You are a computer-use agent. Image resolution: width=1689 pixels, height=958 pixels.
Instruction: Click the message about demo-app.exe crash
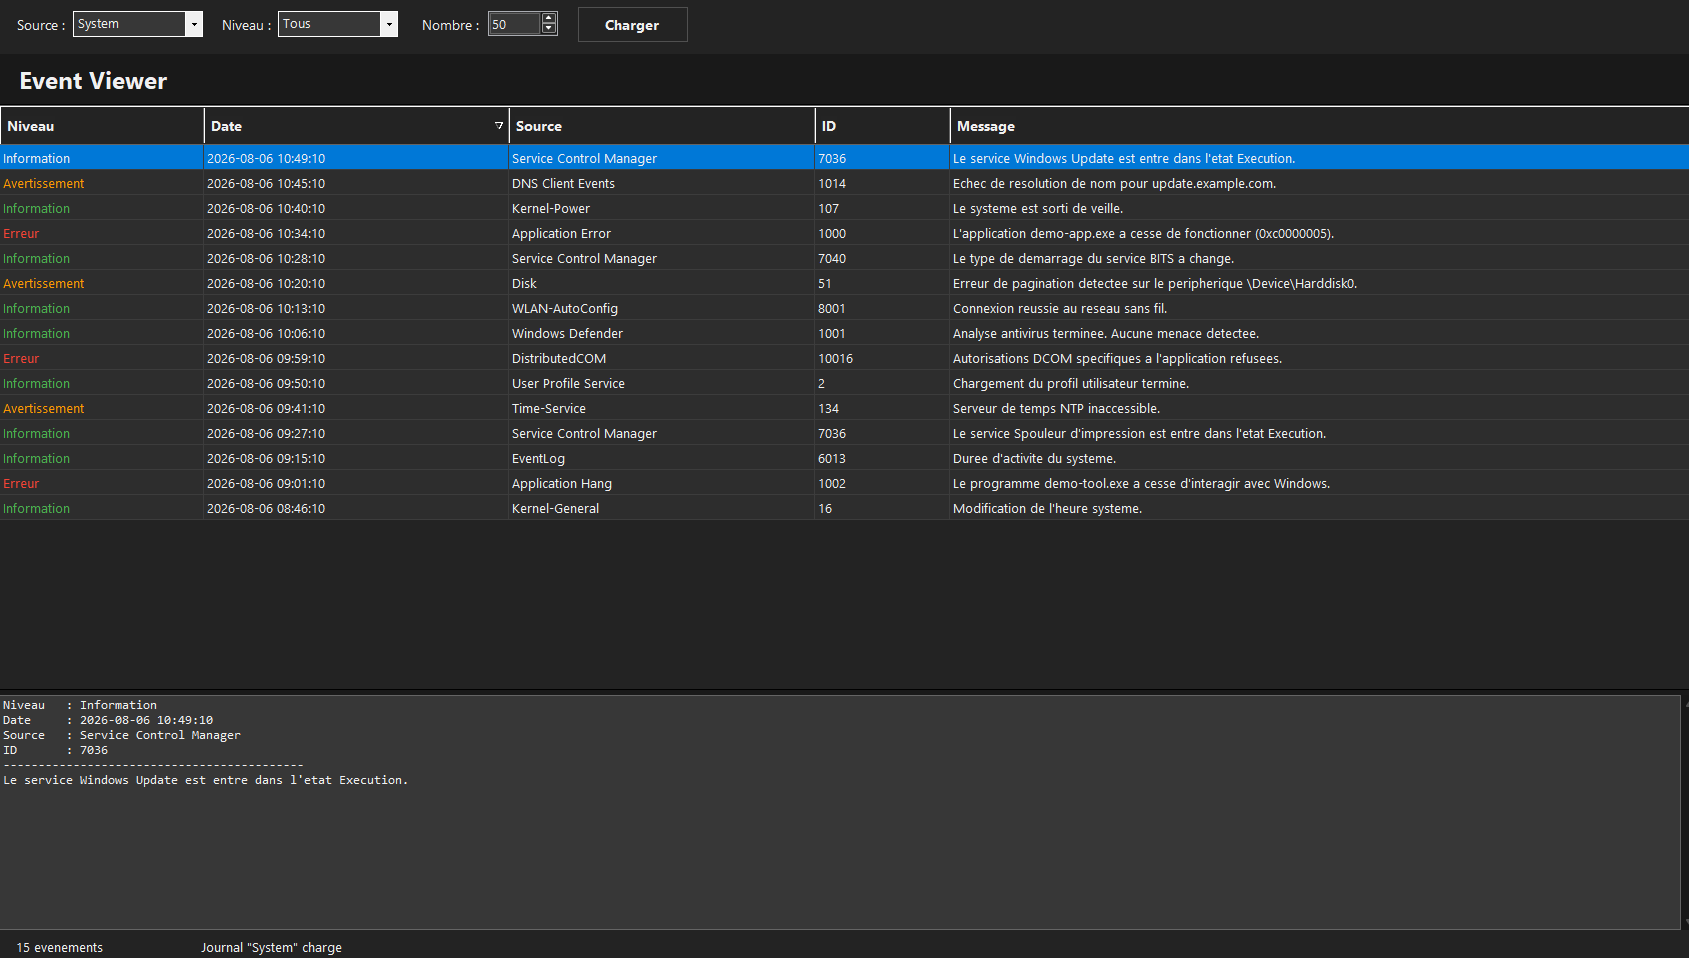click(x=1143, y=233)
